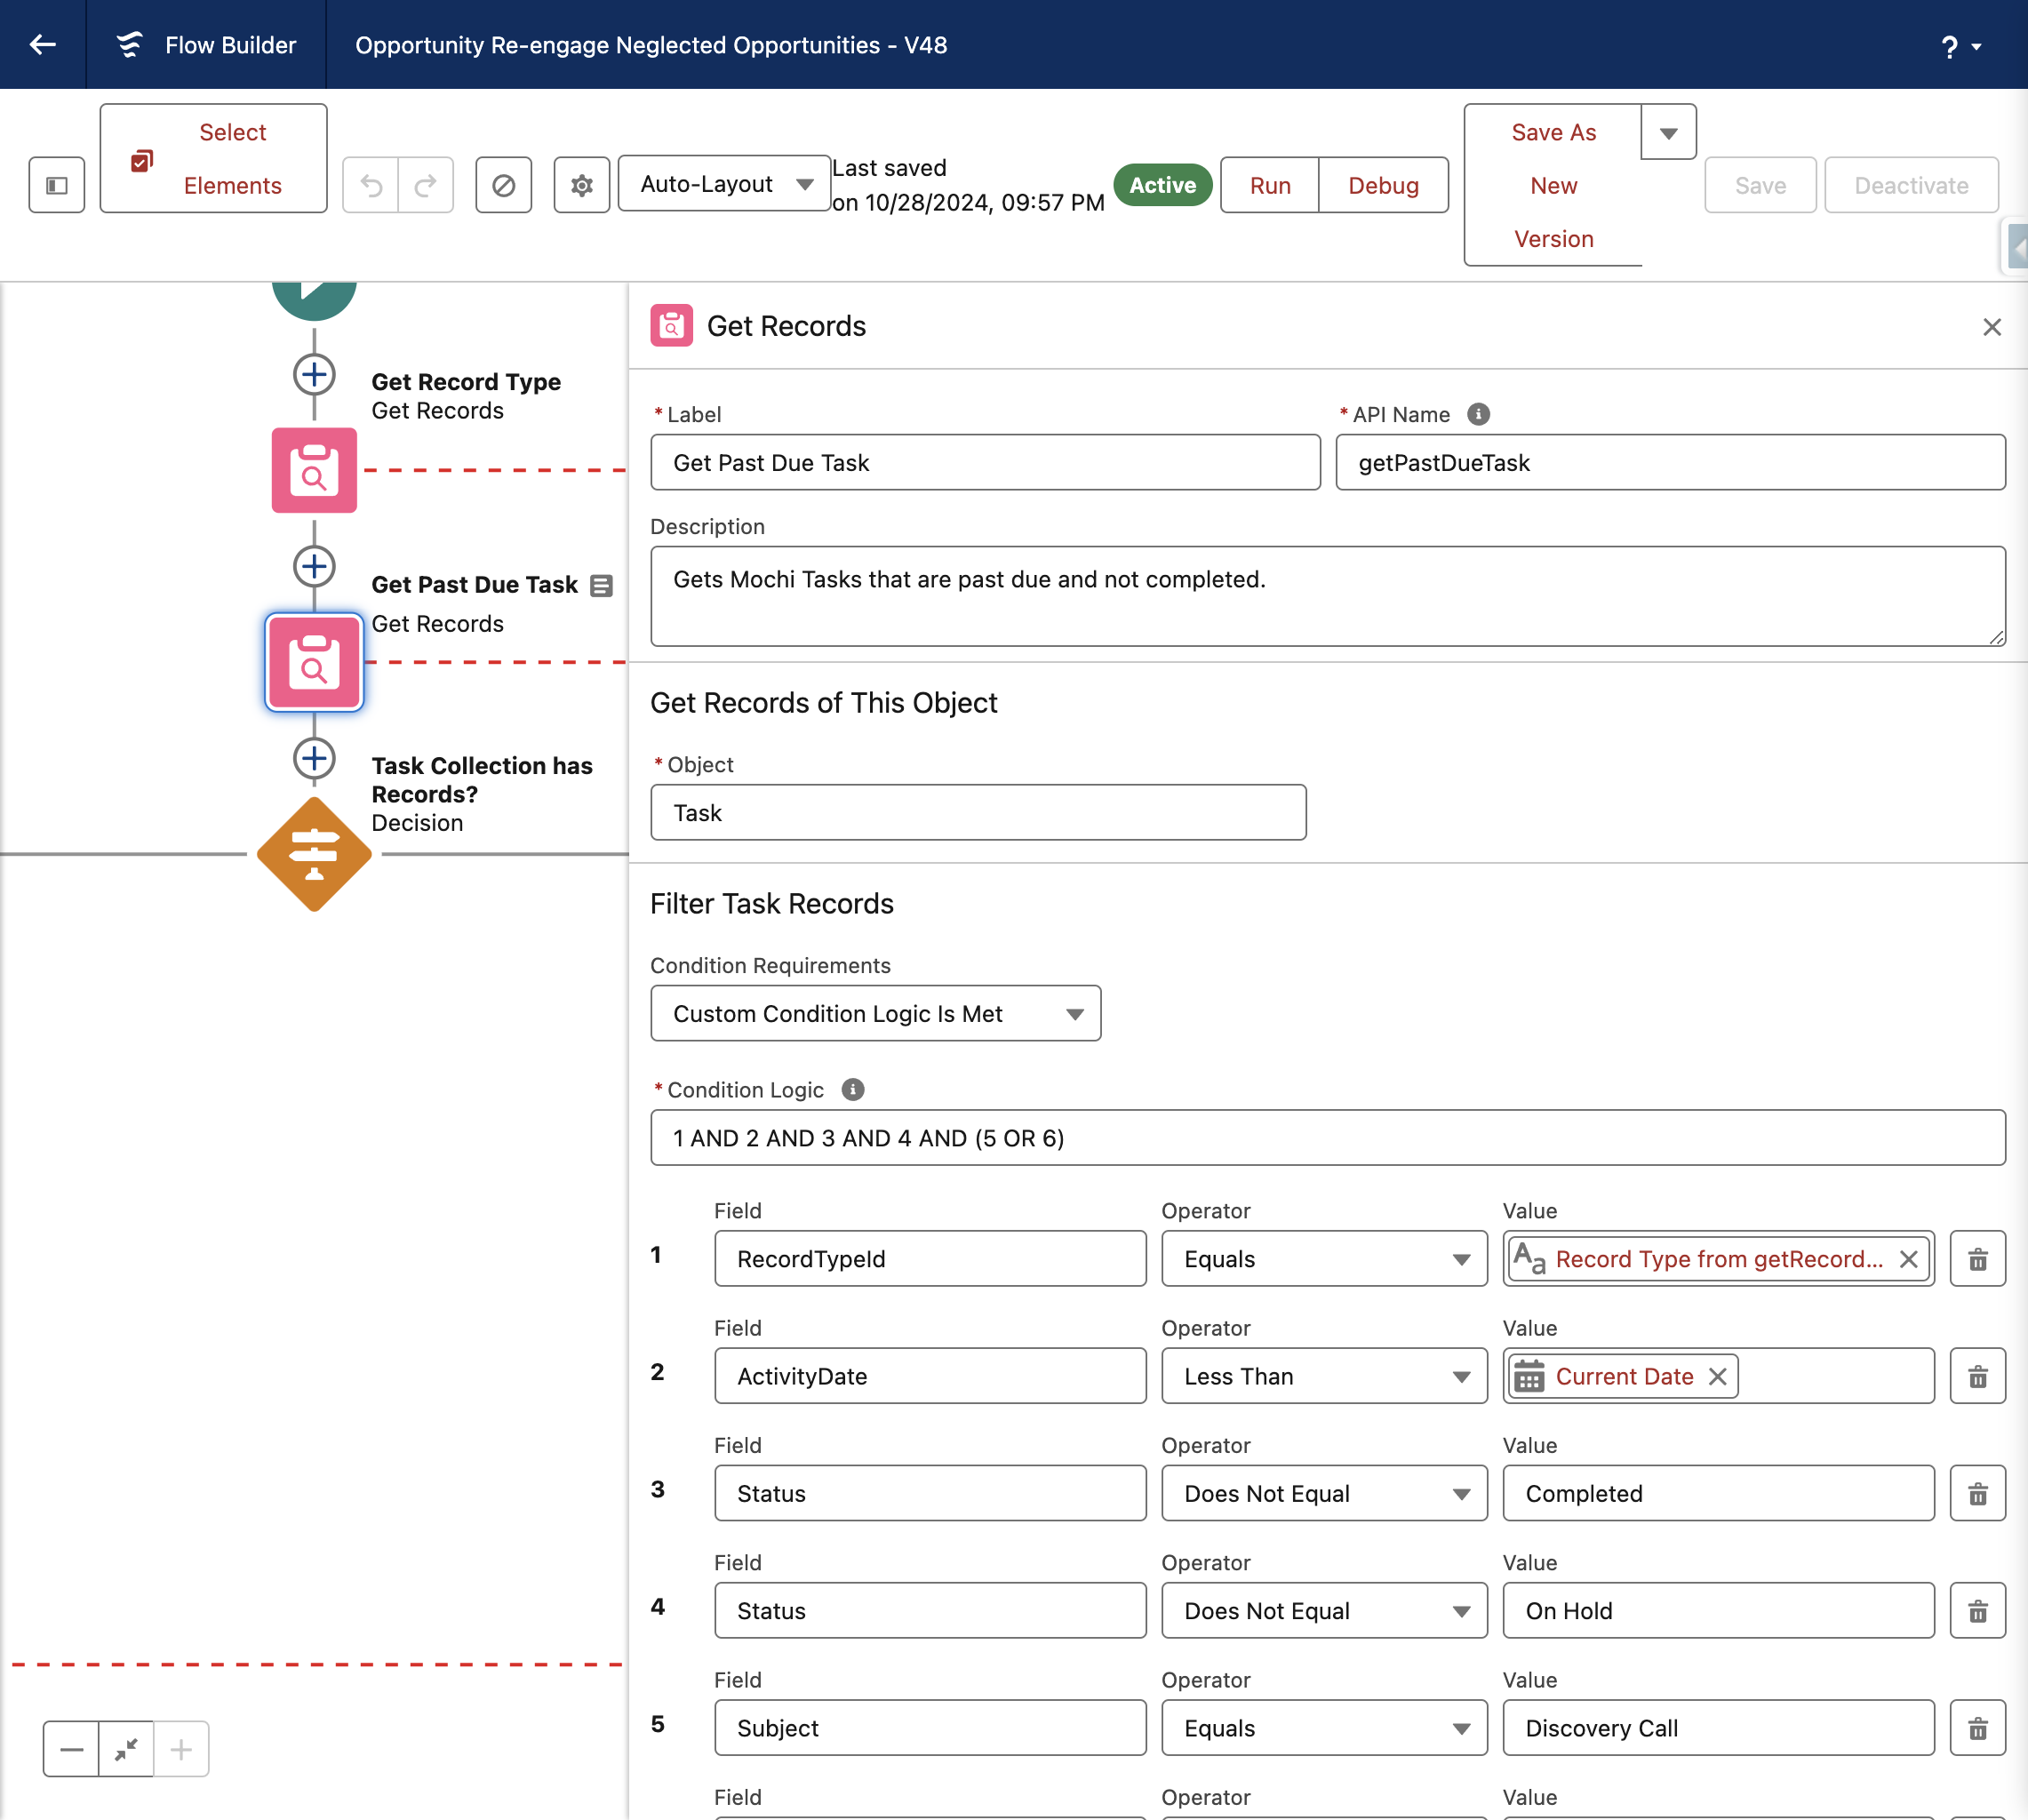2028x1820 pixels.
Task: Click the Label input field
Action: tap(985, 462)
